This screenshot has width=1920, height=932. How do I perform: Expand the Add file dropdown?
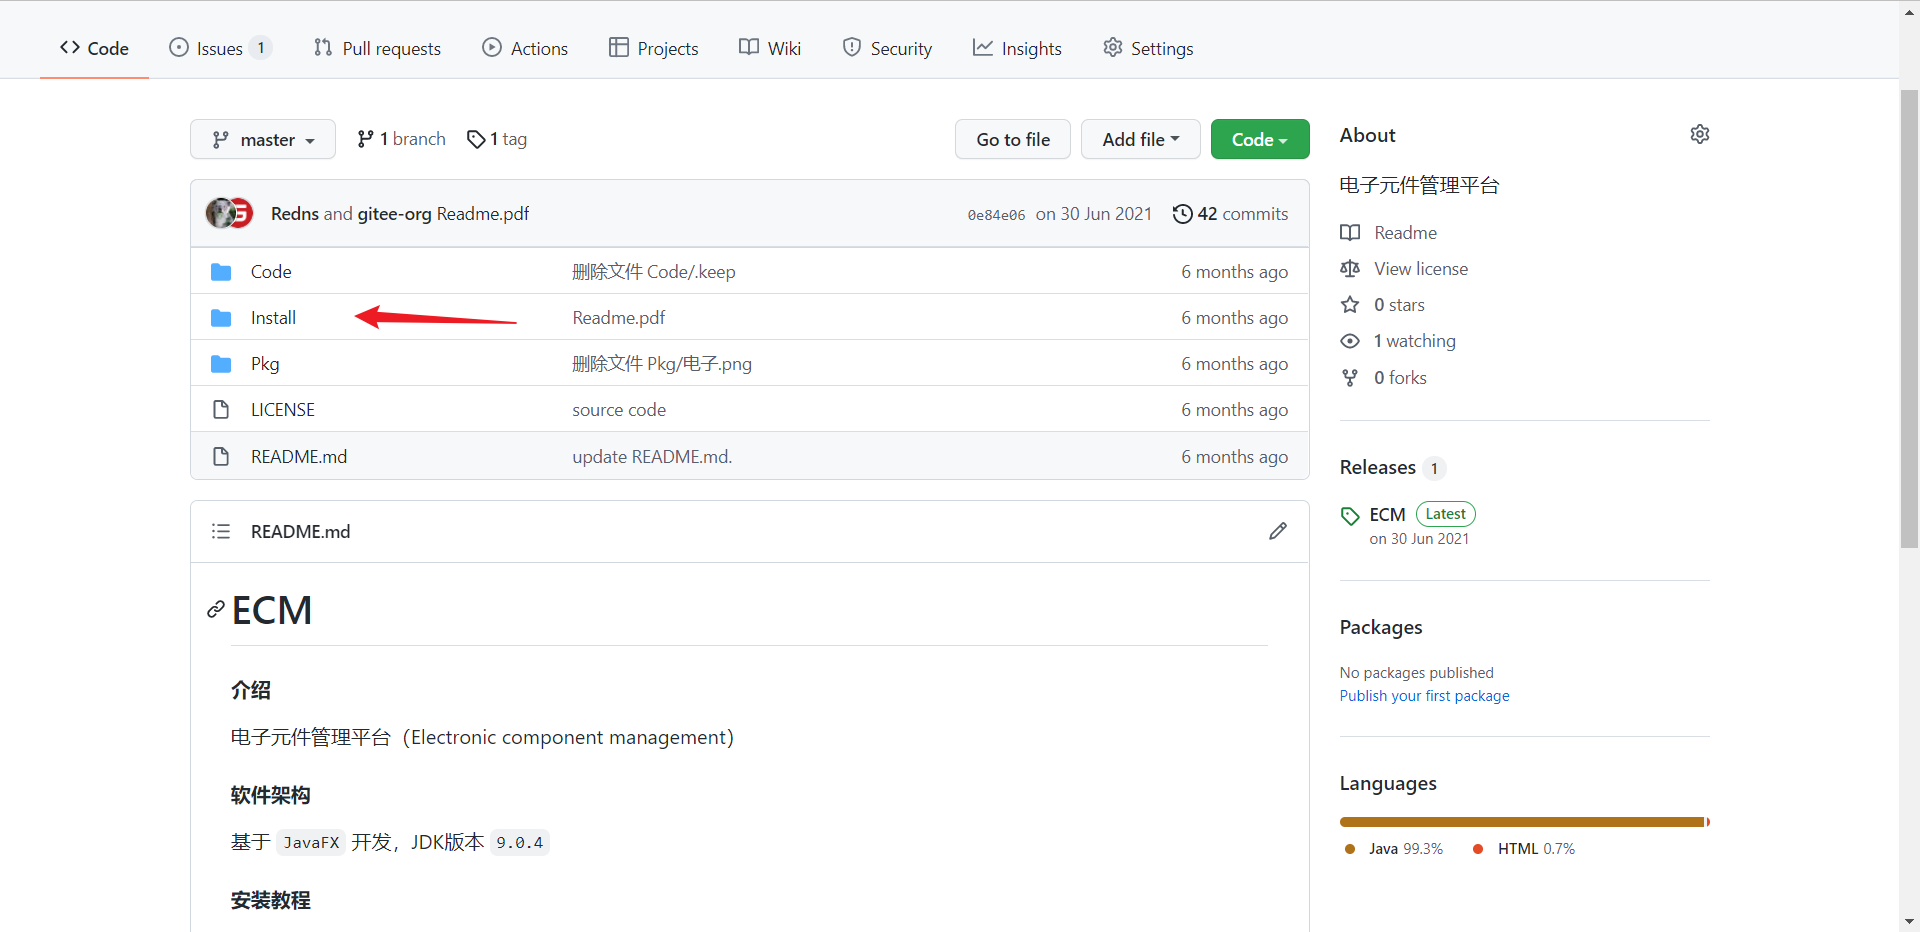coord(1140,140)
